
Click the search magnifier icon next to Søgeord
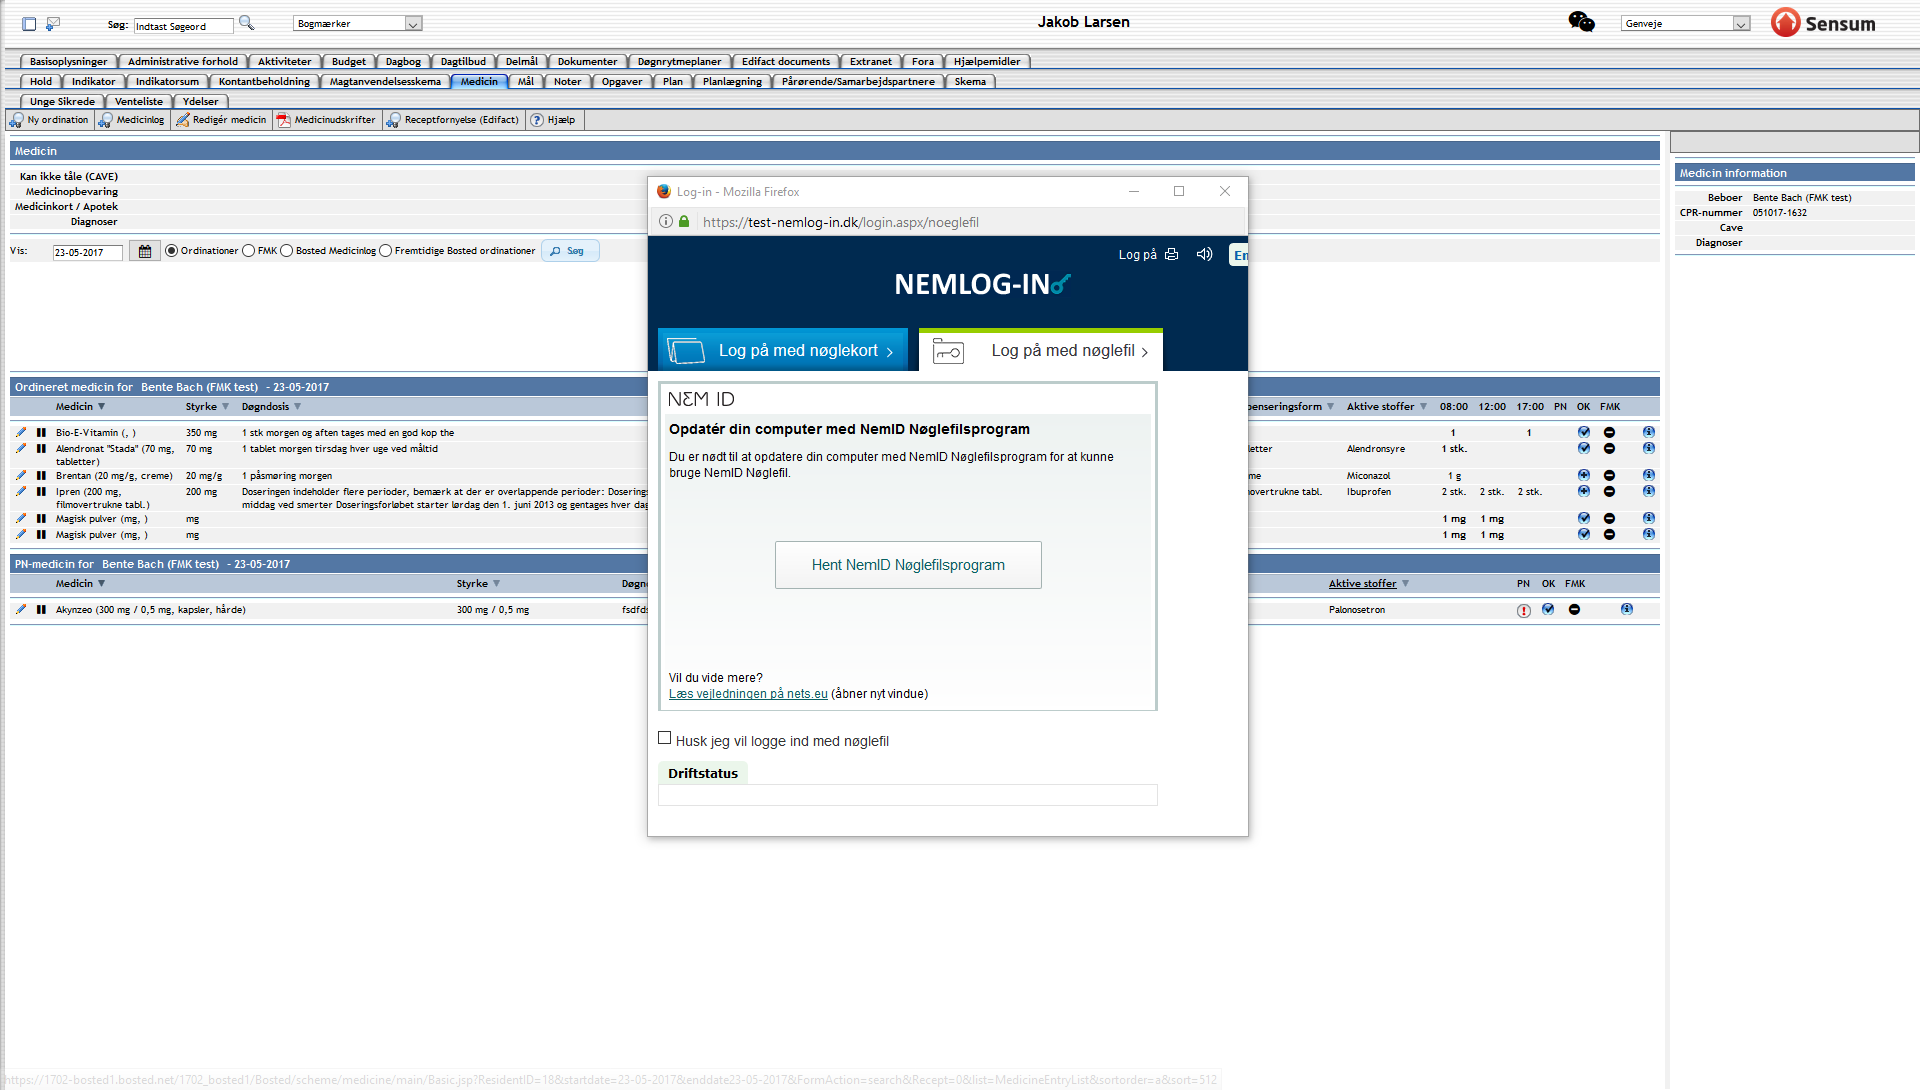247,23
